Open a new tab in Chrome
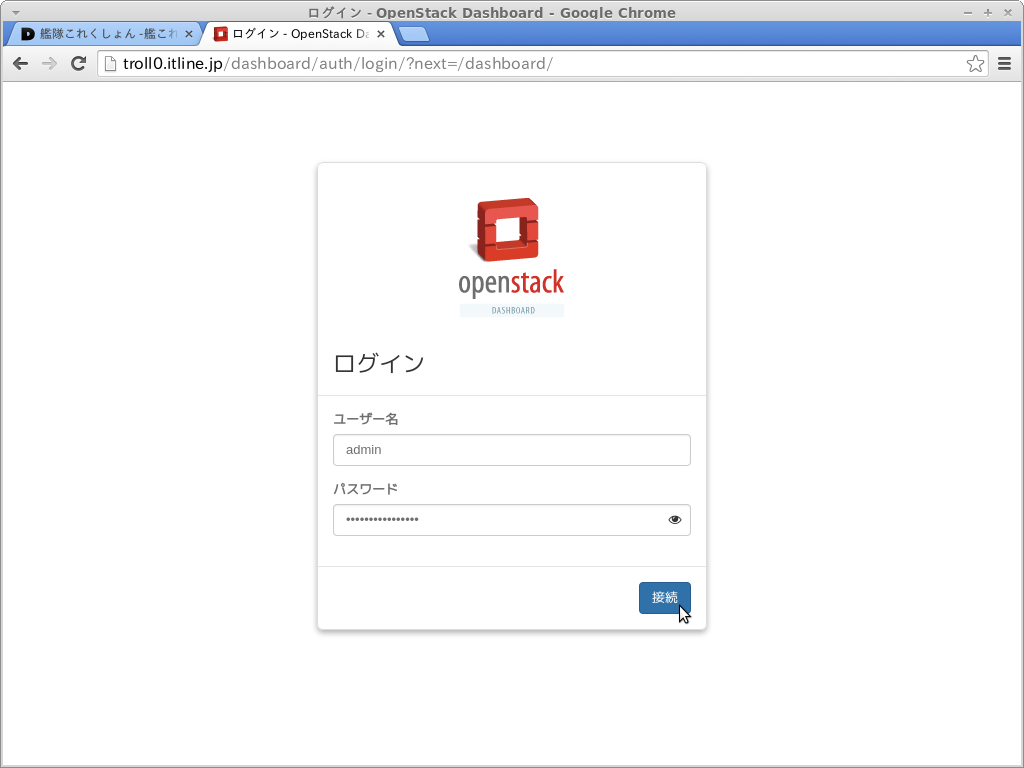The image size is (1024, 768). [414, 34]
